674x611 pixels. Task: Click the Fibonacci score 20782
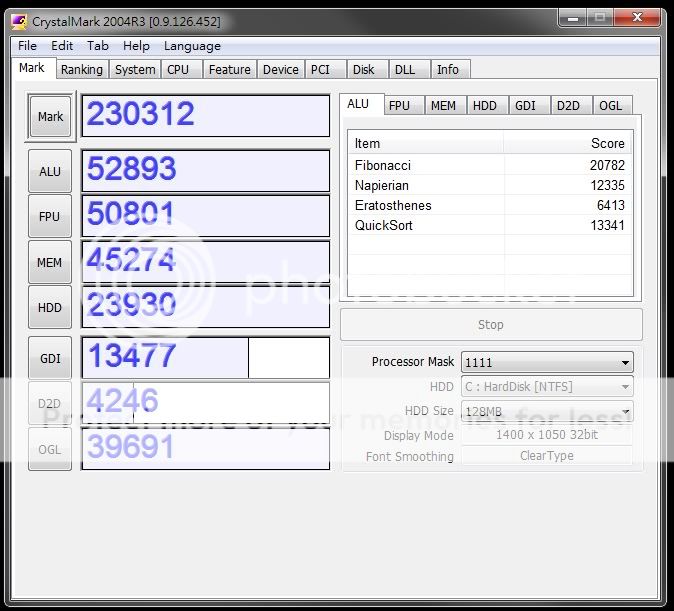click(607, 165)
